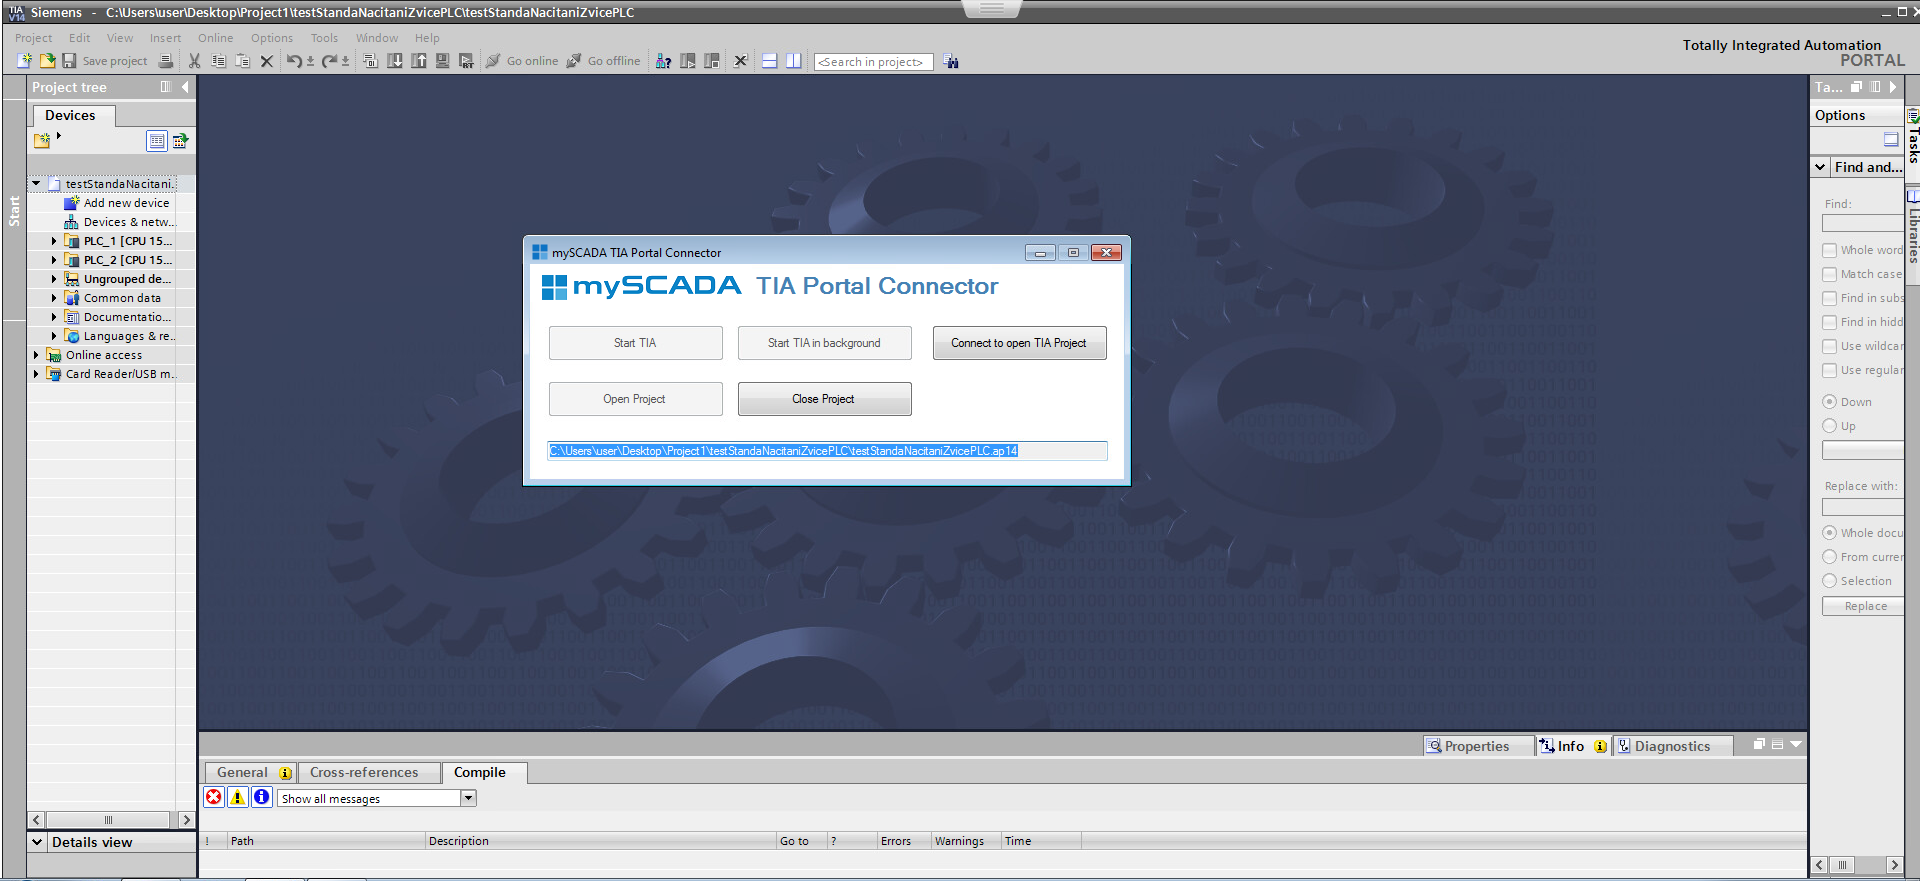Click the binoculars search-in-project icon
Viewport: 1920px width, 881px height.
click(951, 62)
